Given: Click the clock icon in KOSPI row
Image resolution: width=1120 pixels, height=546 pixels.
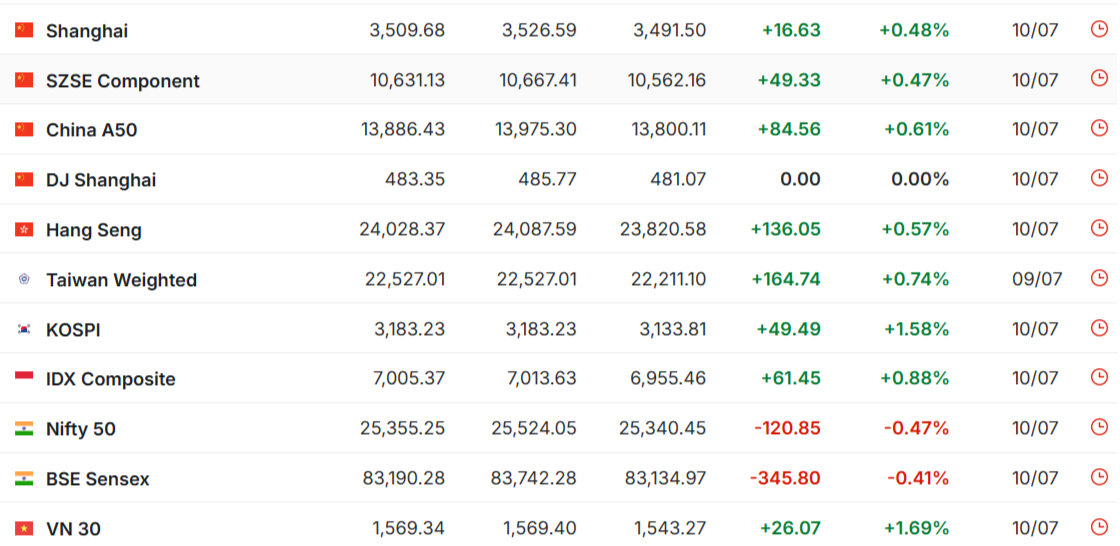Looking at the screenshot, I should 1099,328.
